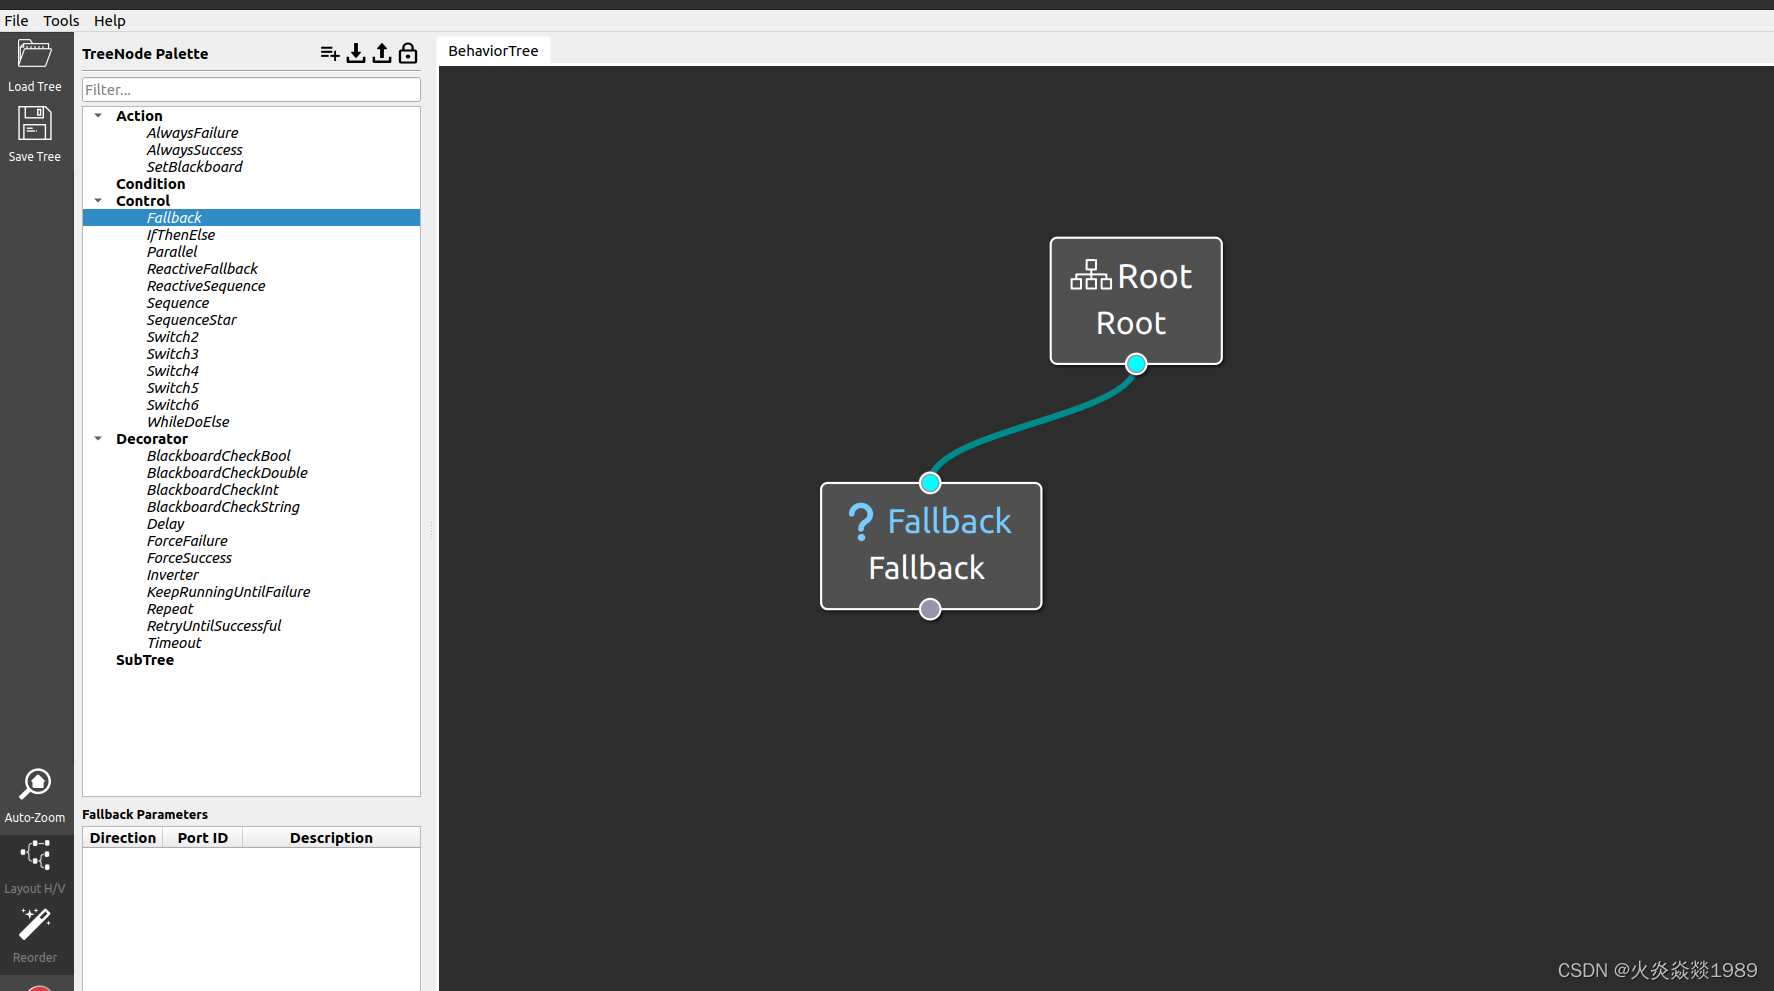The height and width of the screenshot is (991, 1774).
Task: Select BlackboardCheckInt decorator
Action: [212, 490]
